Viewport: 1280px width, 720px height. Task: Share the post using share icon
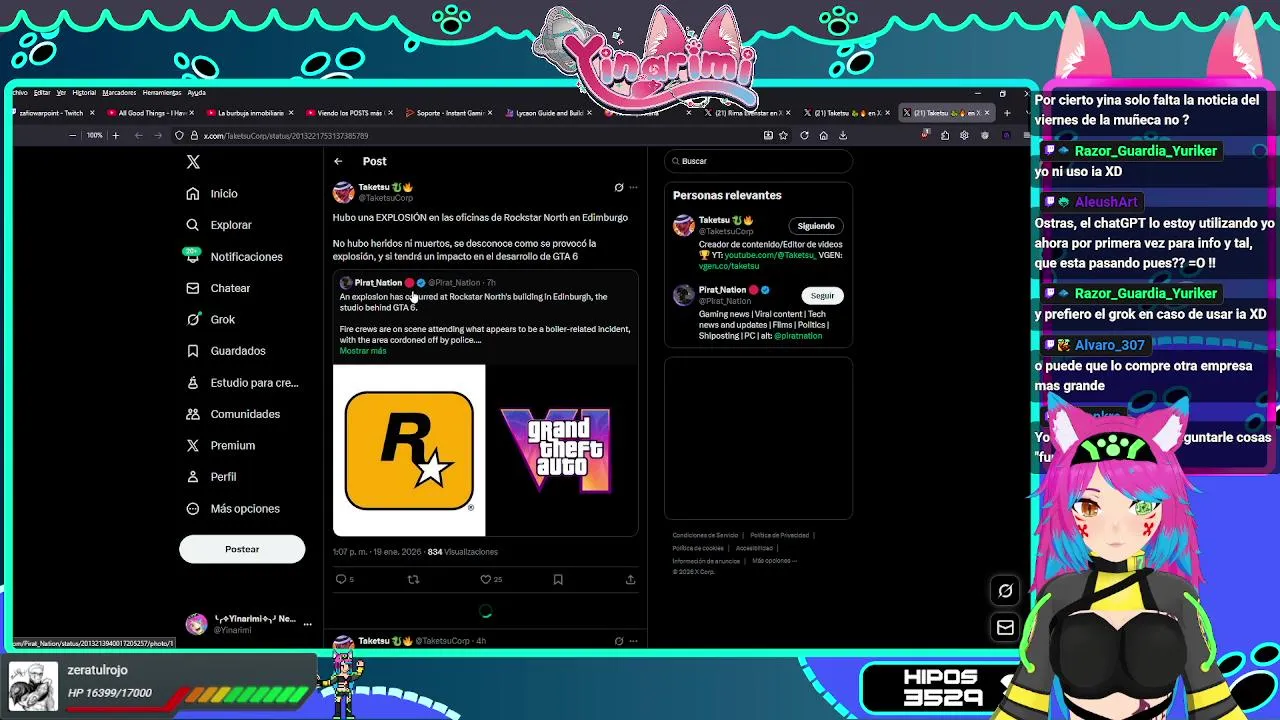point(630,579)
